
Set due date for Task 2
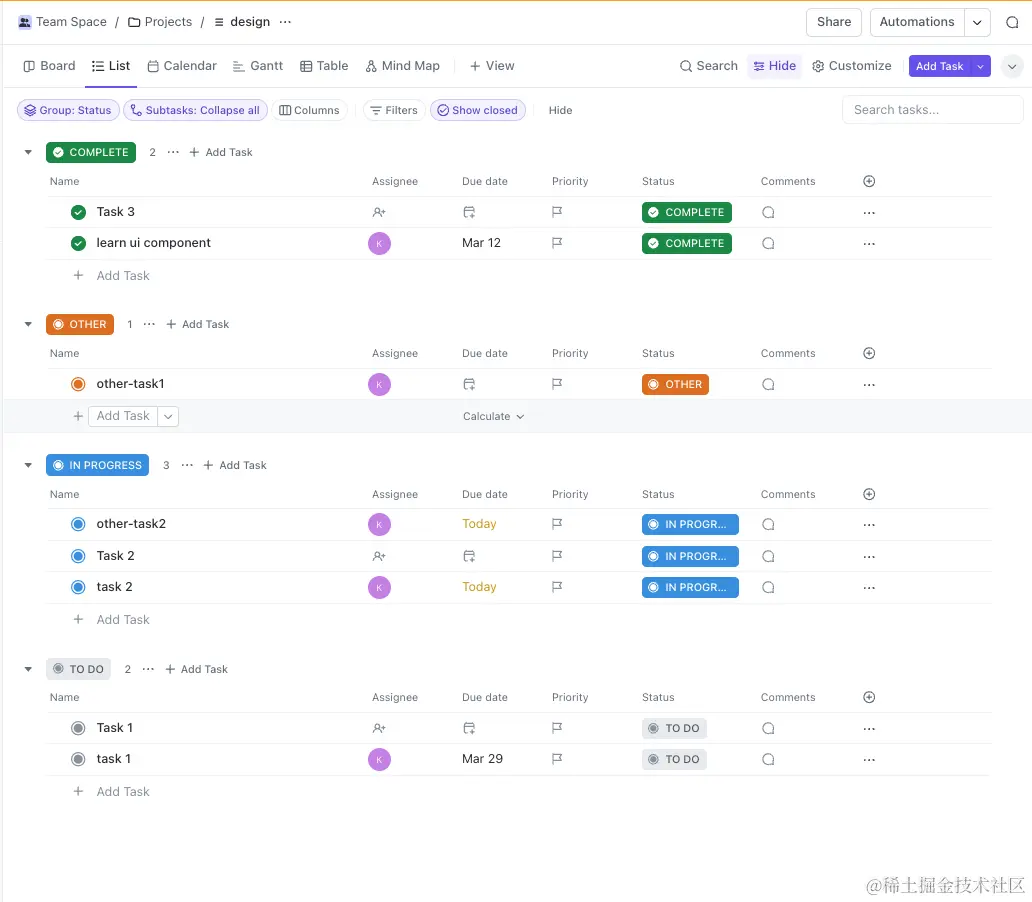(x=469, y=556)
